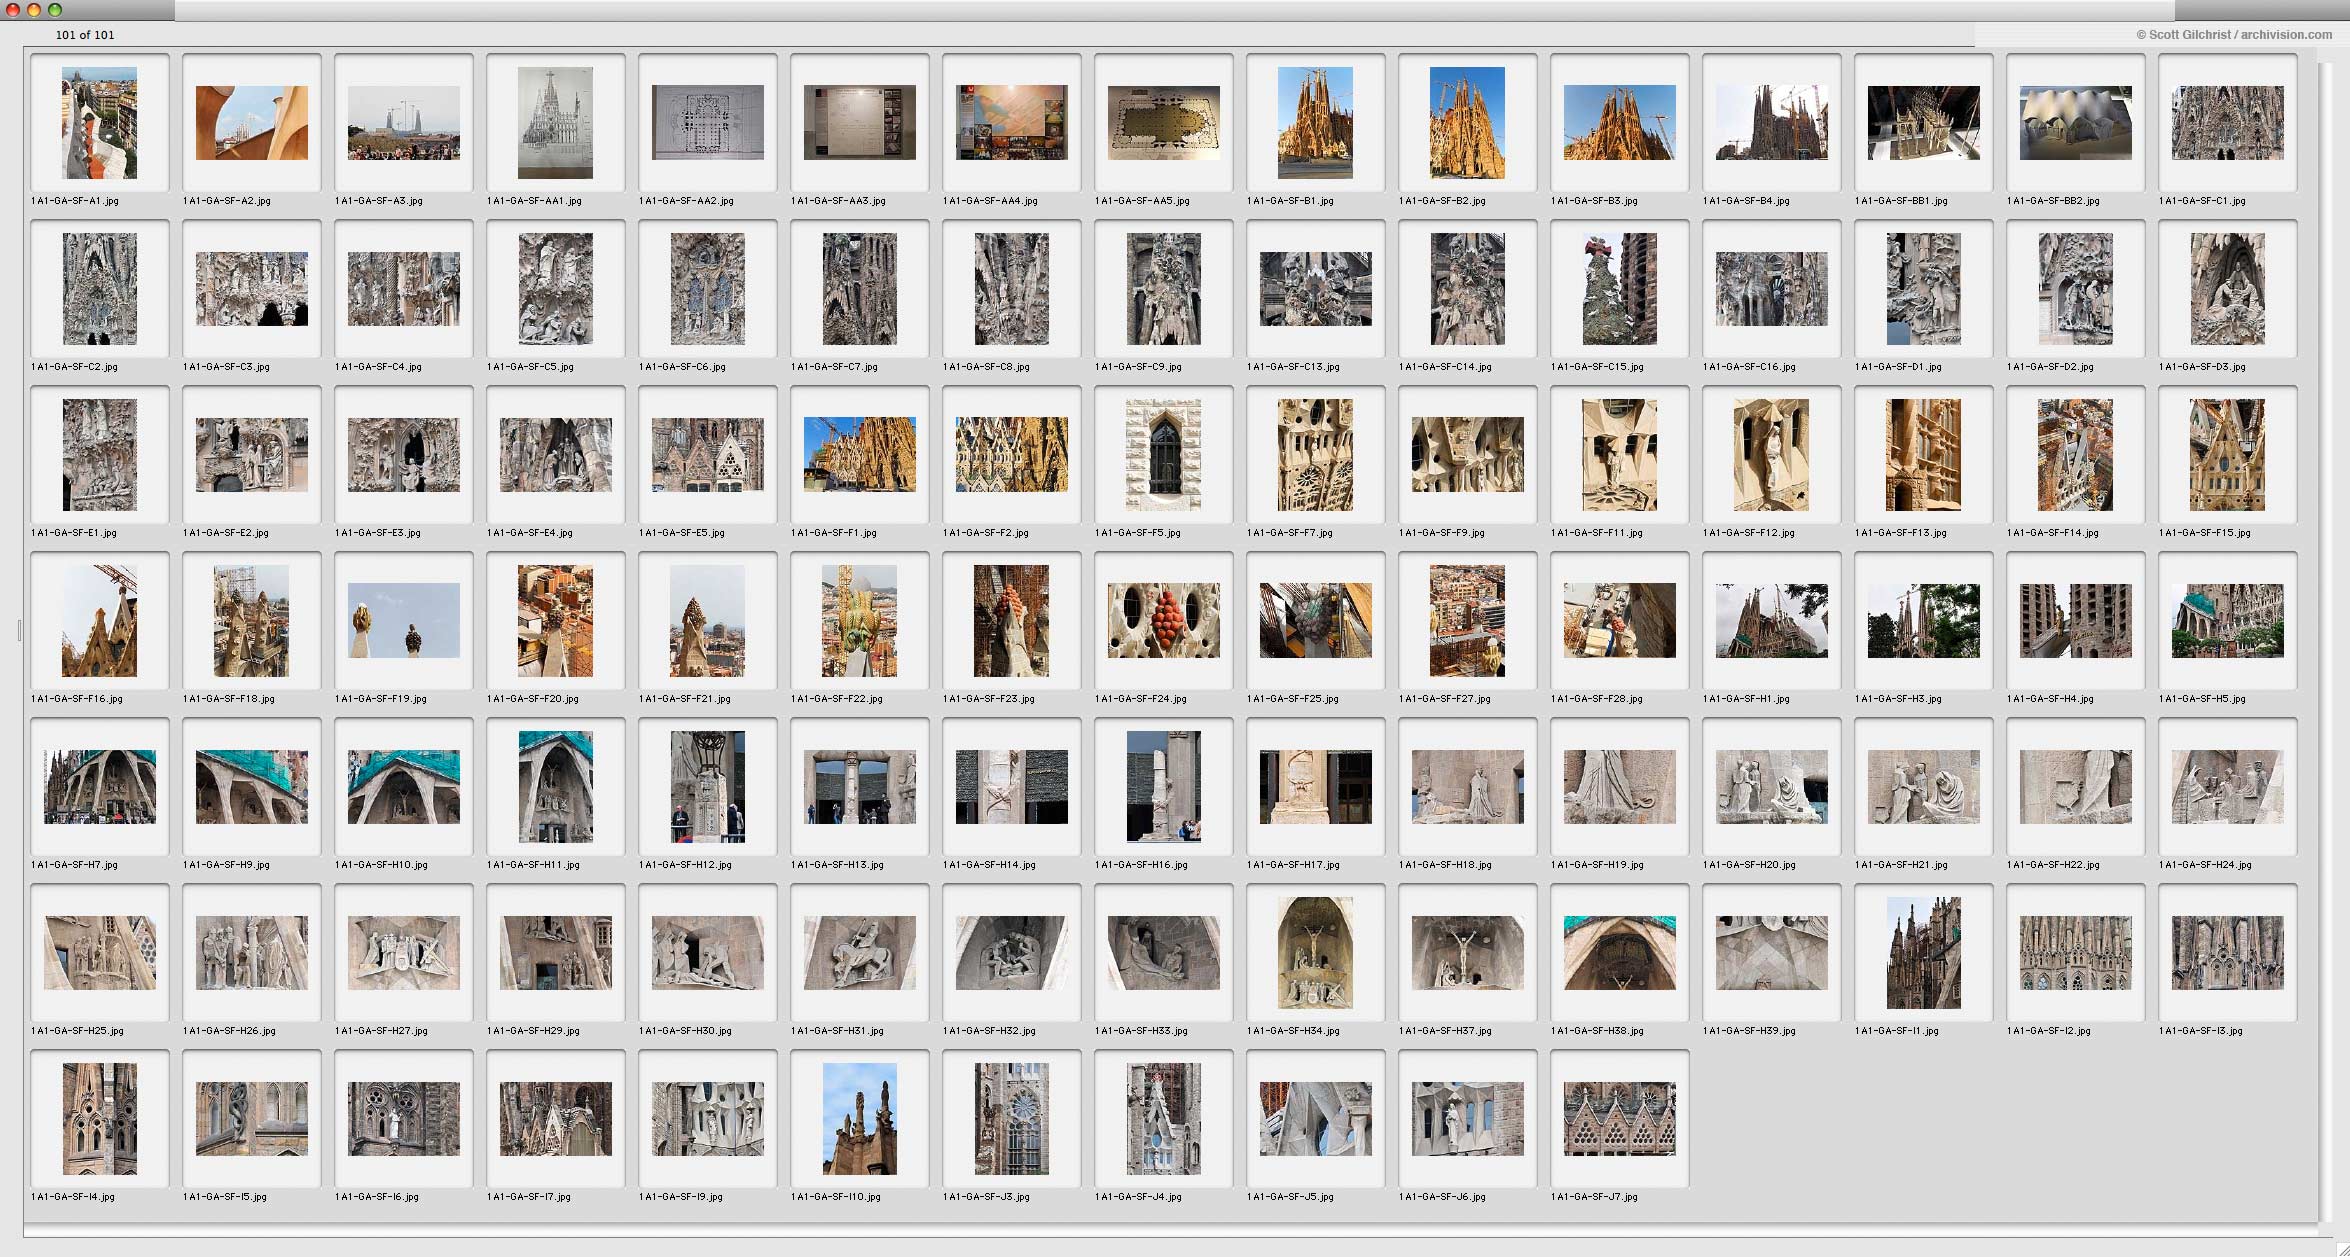Click the '101 of 101' image count
Image resolution: width=2350 pixels, height=1257 pixels.
(x=85, y=35)
